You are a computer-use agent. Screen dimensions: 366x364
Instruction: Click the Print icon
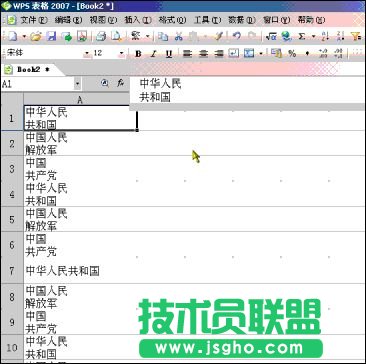coord(101,36)
